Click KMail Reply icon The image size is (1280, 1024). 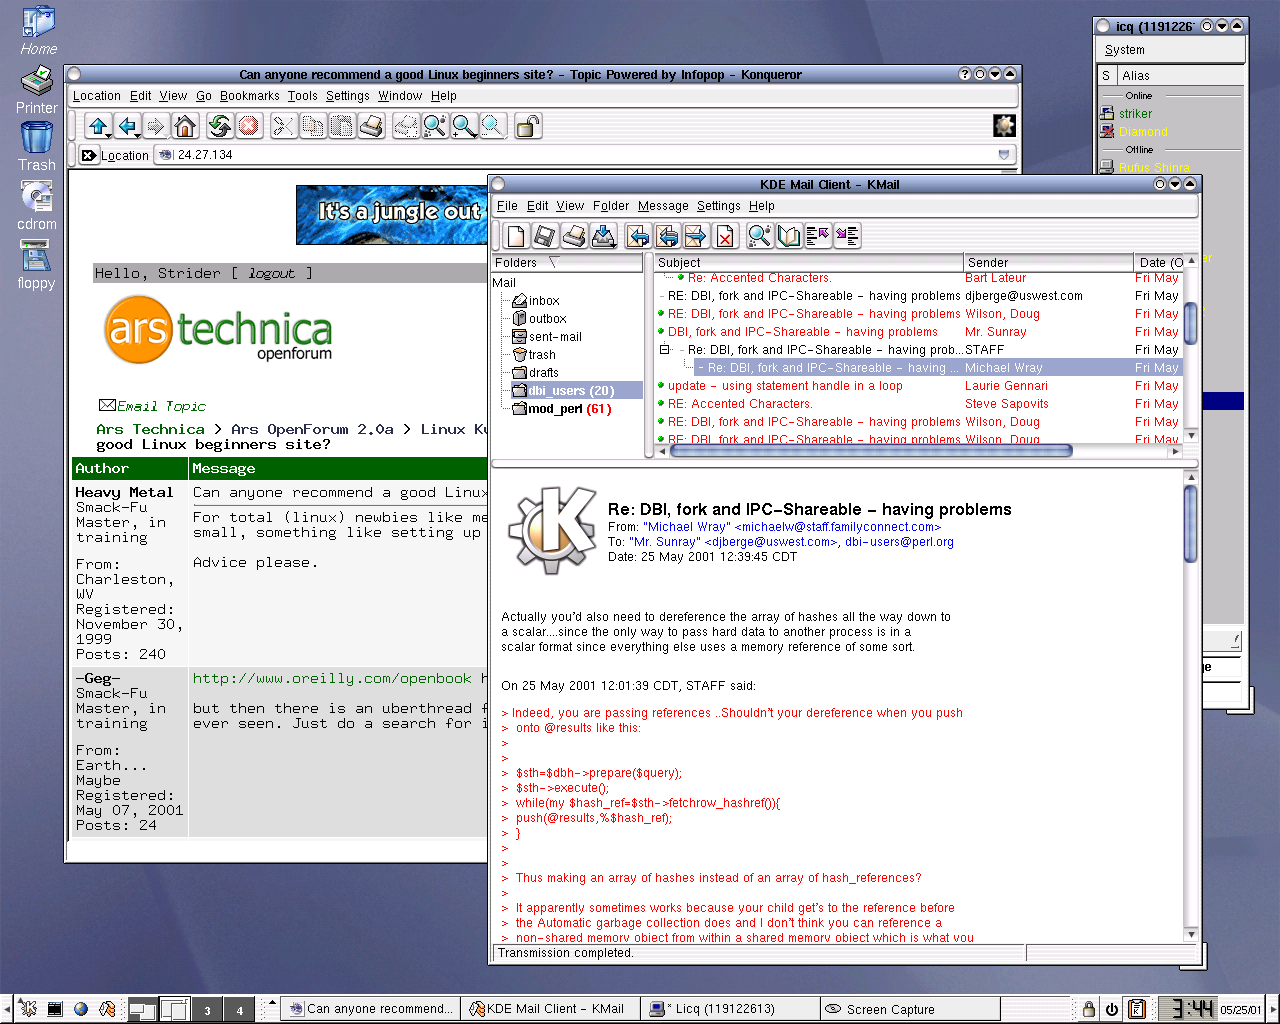[x=638, y=236]
